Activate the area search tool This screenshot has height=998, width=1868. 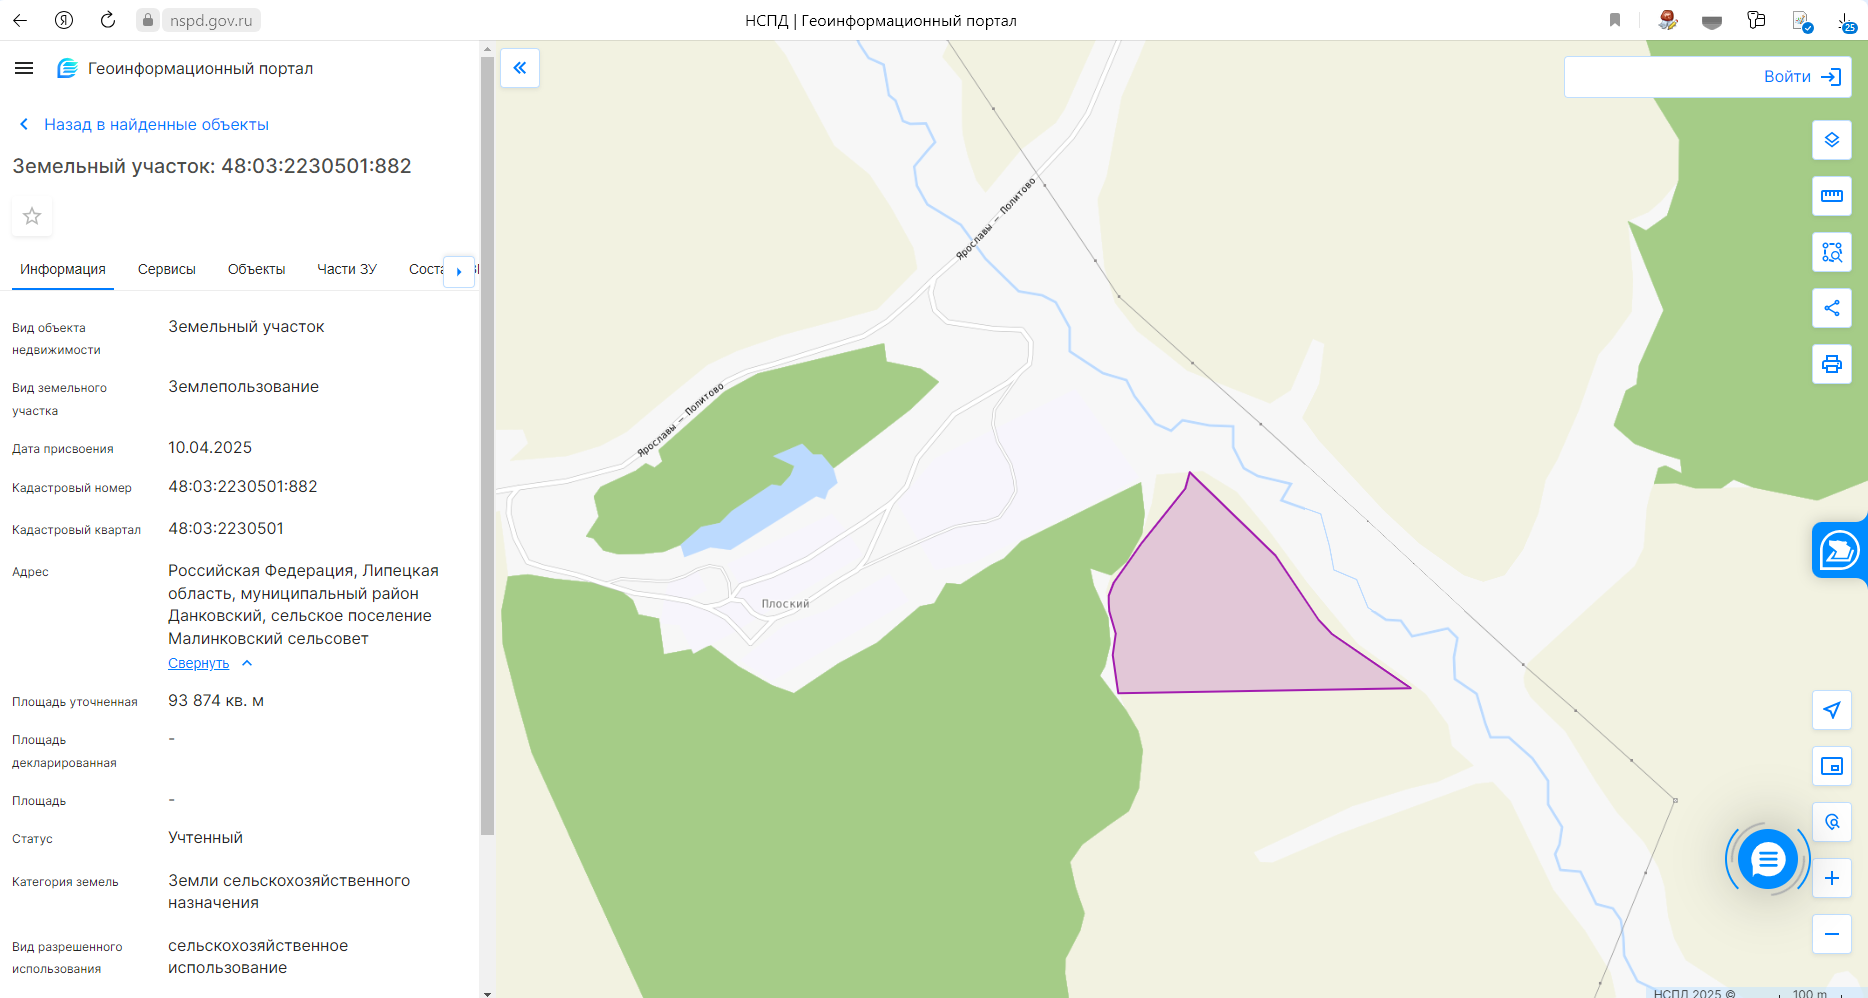click(1831, 252)
